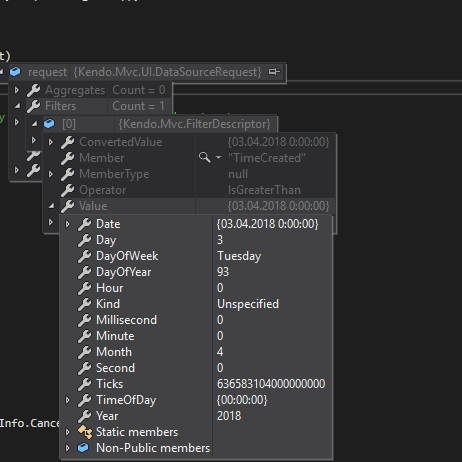Viewport: 462px width, 462px height.
Task: Expand the MemberType property
Action: point(51,174)
